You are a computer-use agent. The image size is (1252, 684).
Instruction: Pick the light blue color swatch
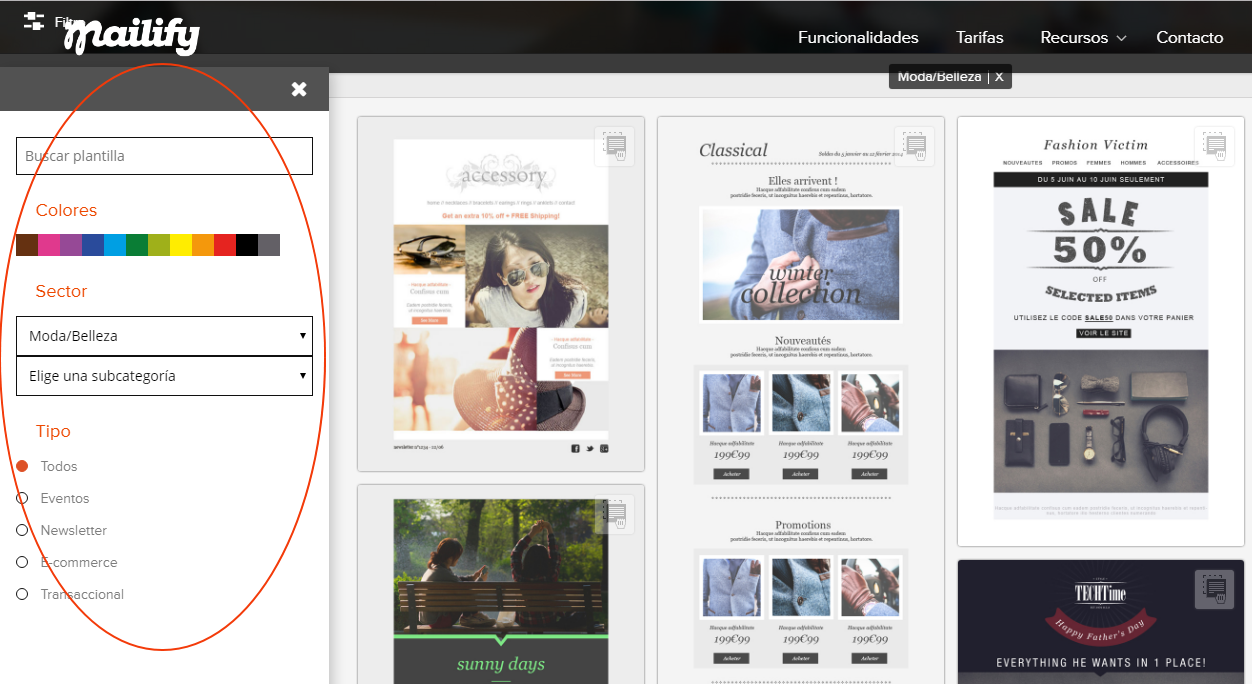pos(115,245)
